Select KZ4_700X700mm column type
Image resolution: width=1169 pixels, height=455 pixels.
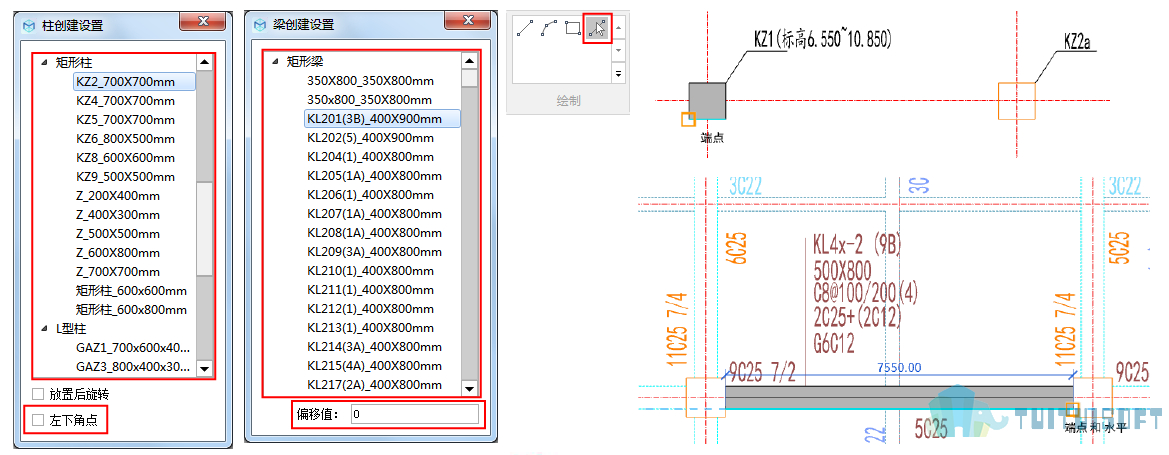point(125,101)
